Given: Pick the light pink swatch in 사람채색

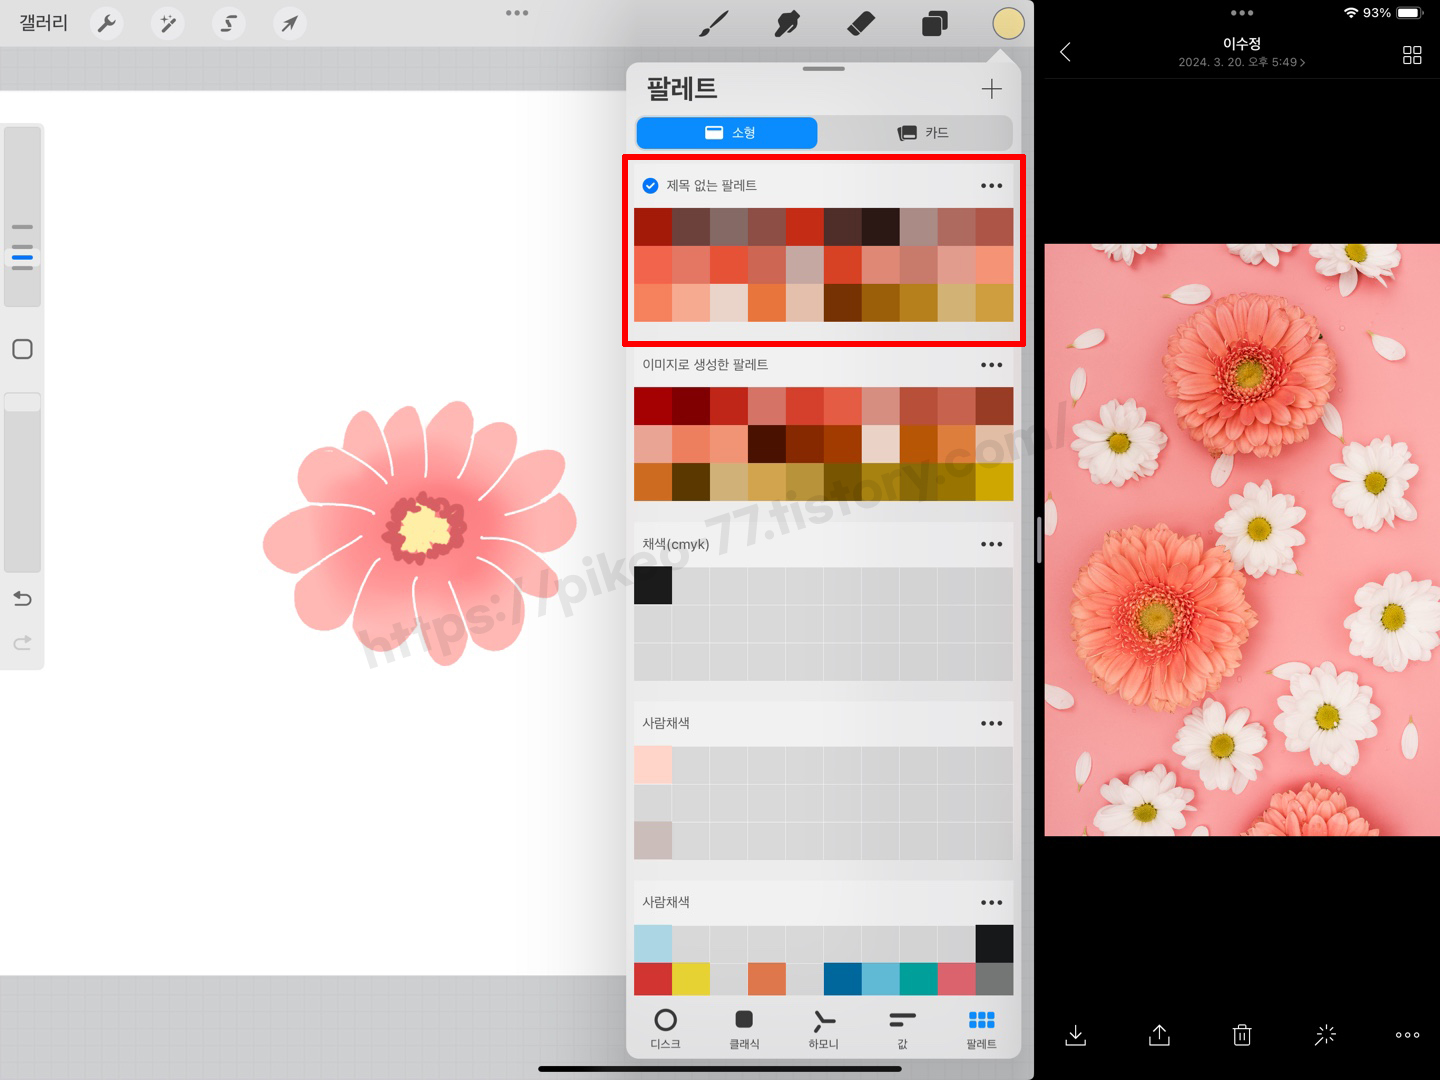Looking at the screenshot, I should pos(653,765).
